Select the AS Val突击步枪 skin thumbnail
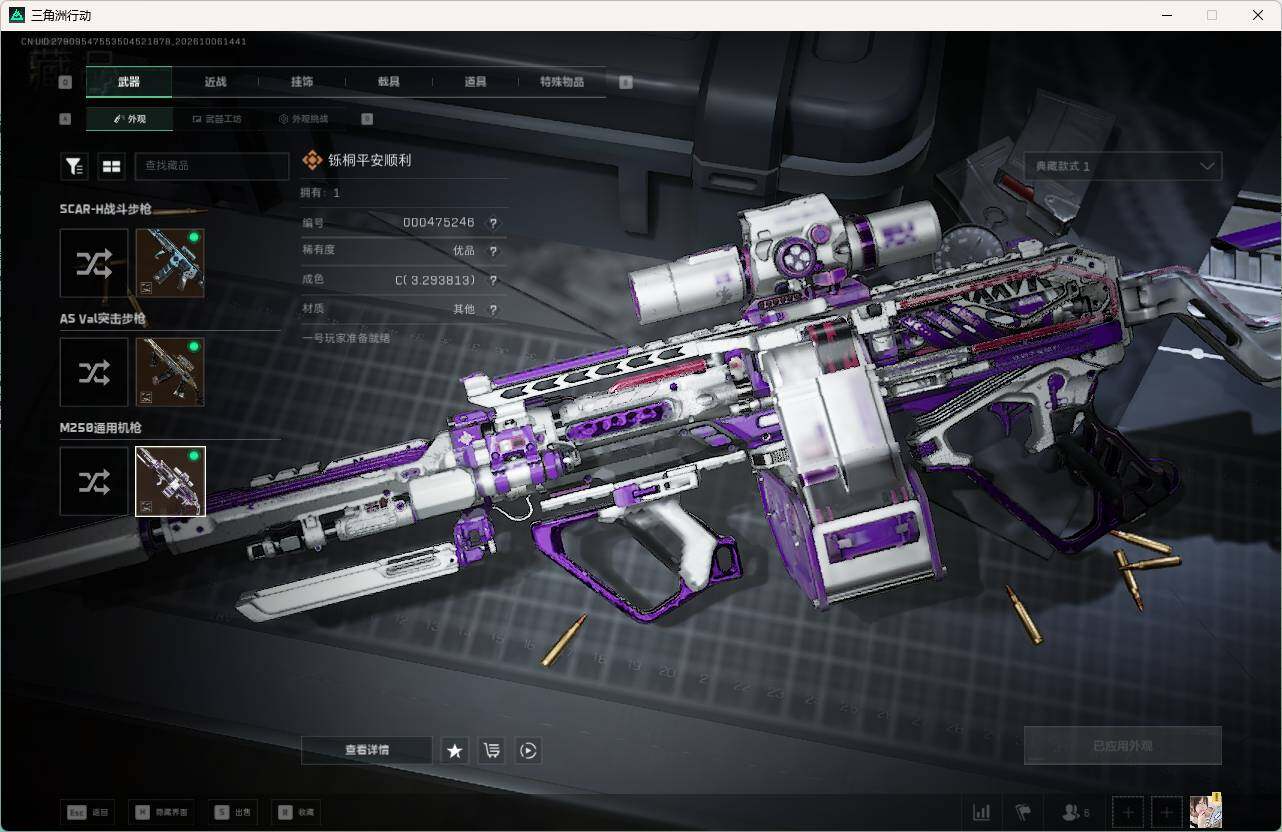This screenshot has height=832, width=1282. (x=170, y=372)
